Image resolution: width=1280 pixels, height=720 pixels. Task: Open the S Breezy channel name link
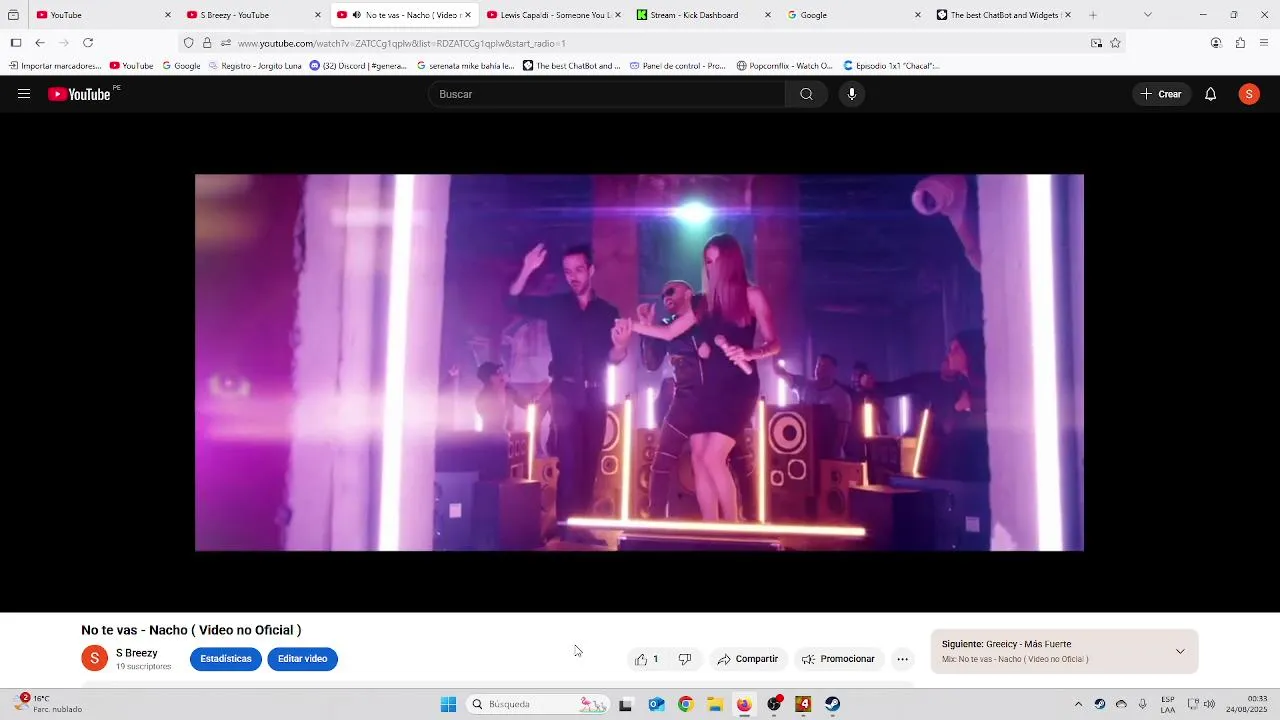[x=137, y=653]
